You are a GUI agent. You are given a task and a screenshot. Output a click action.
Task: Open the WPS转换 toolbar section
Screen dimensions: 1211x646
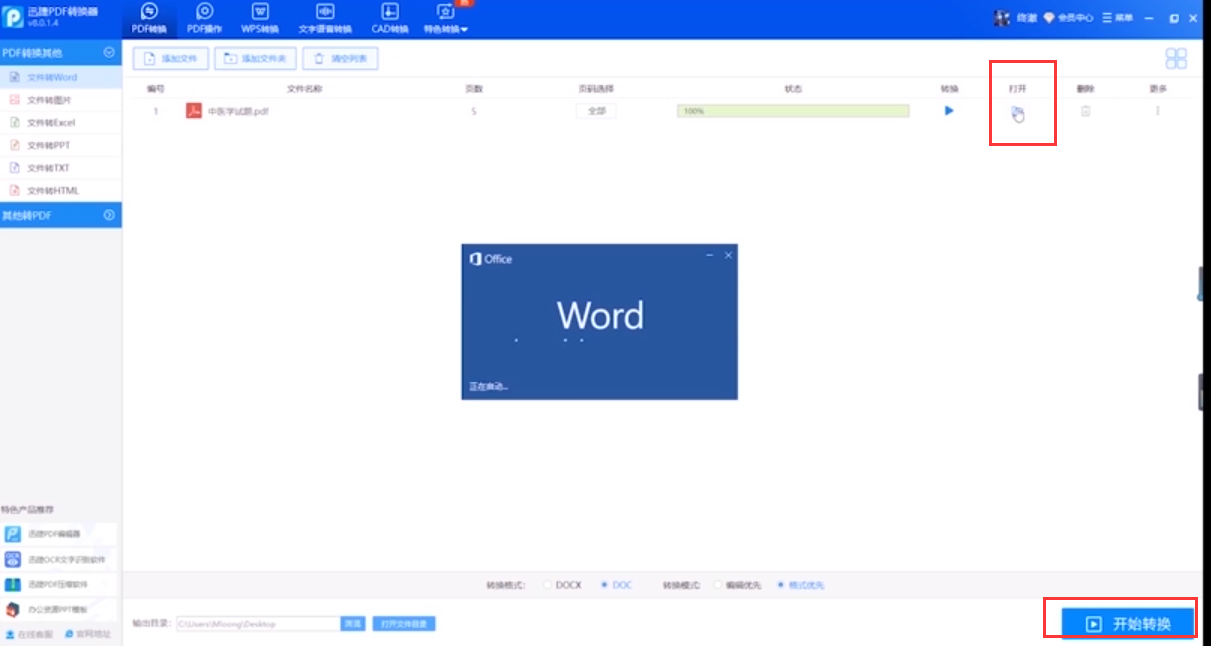coord(260,18)
